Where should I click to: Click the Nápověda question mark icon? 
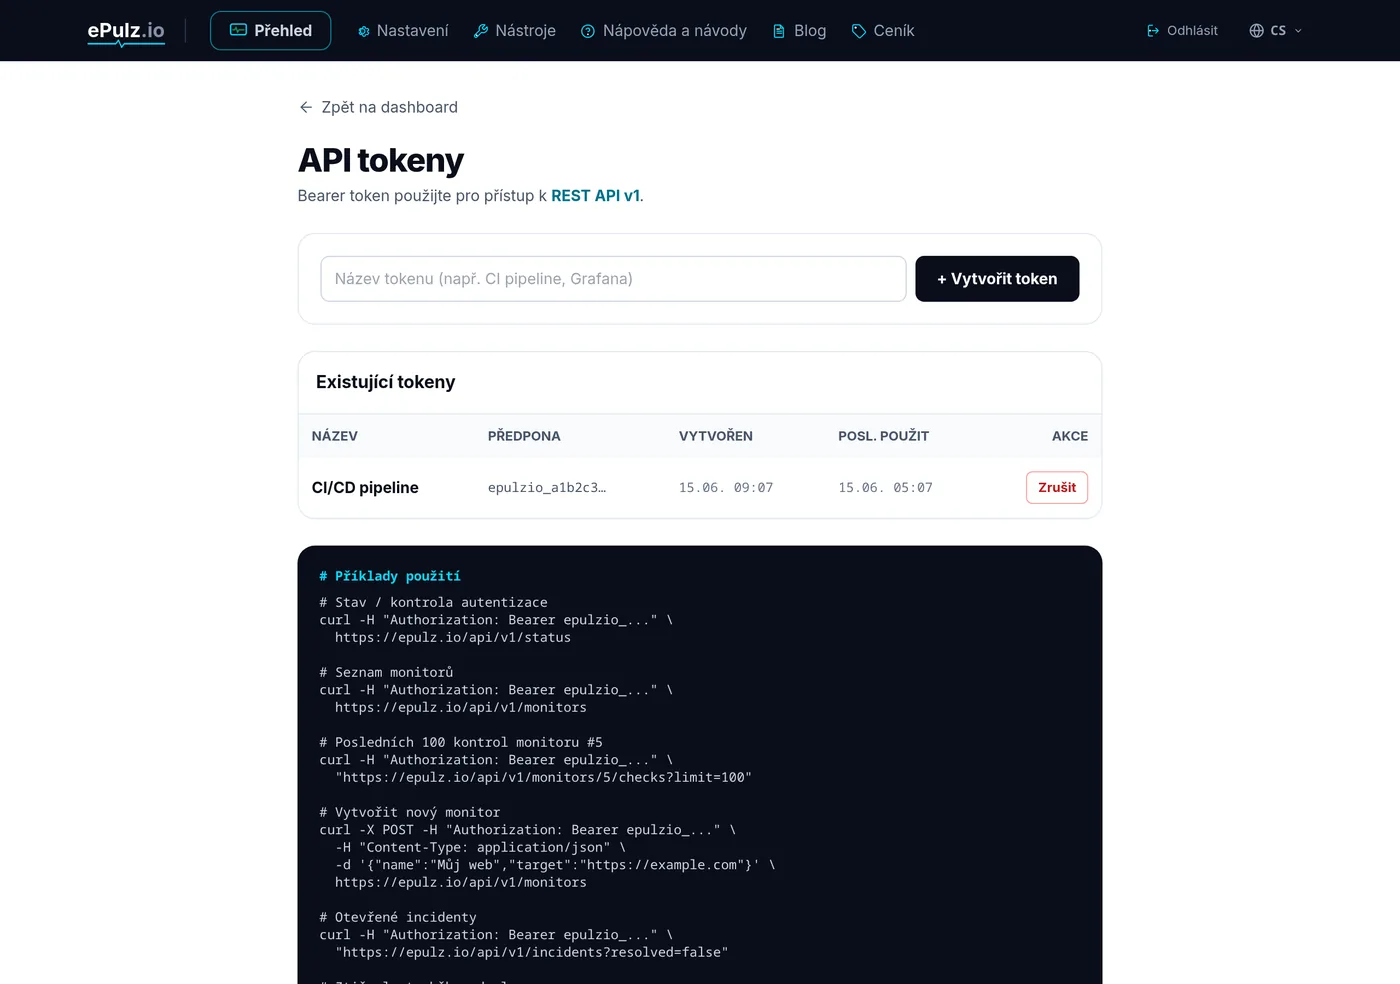point(588,31)
